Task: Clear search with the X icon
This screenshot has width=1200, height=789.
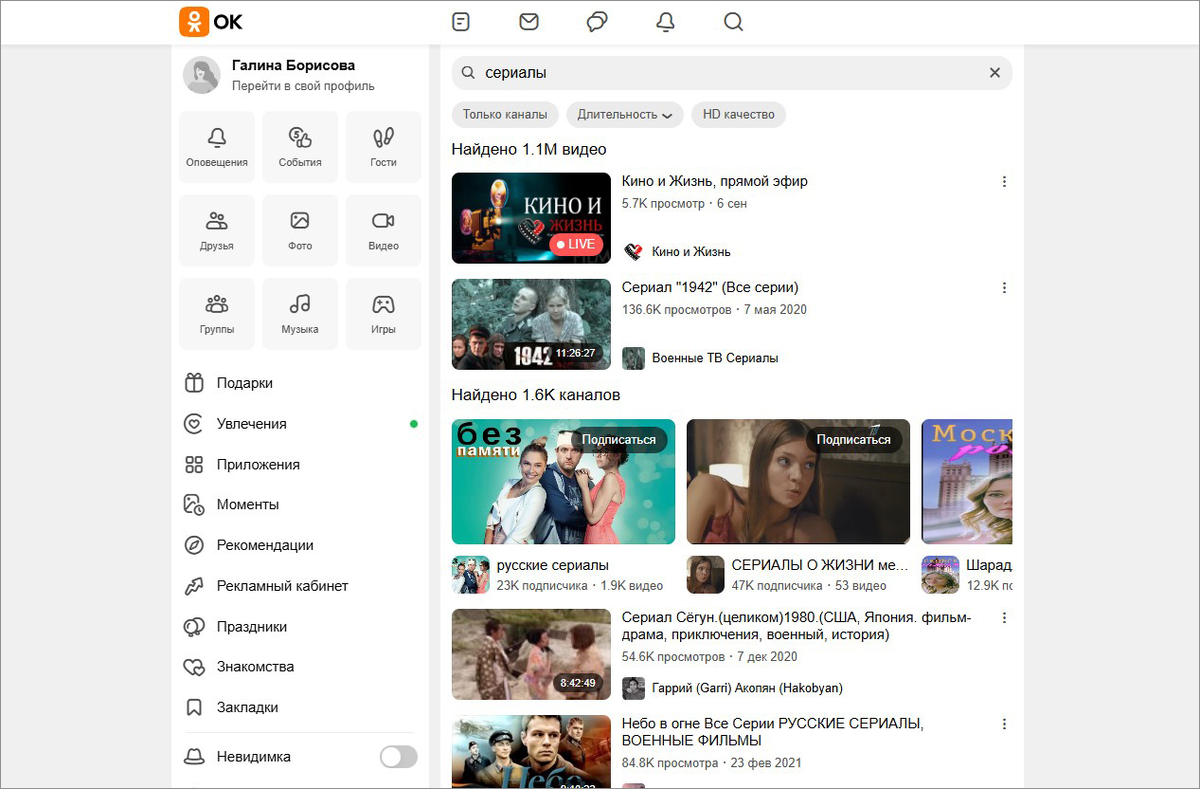Action: pos(995,73)
